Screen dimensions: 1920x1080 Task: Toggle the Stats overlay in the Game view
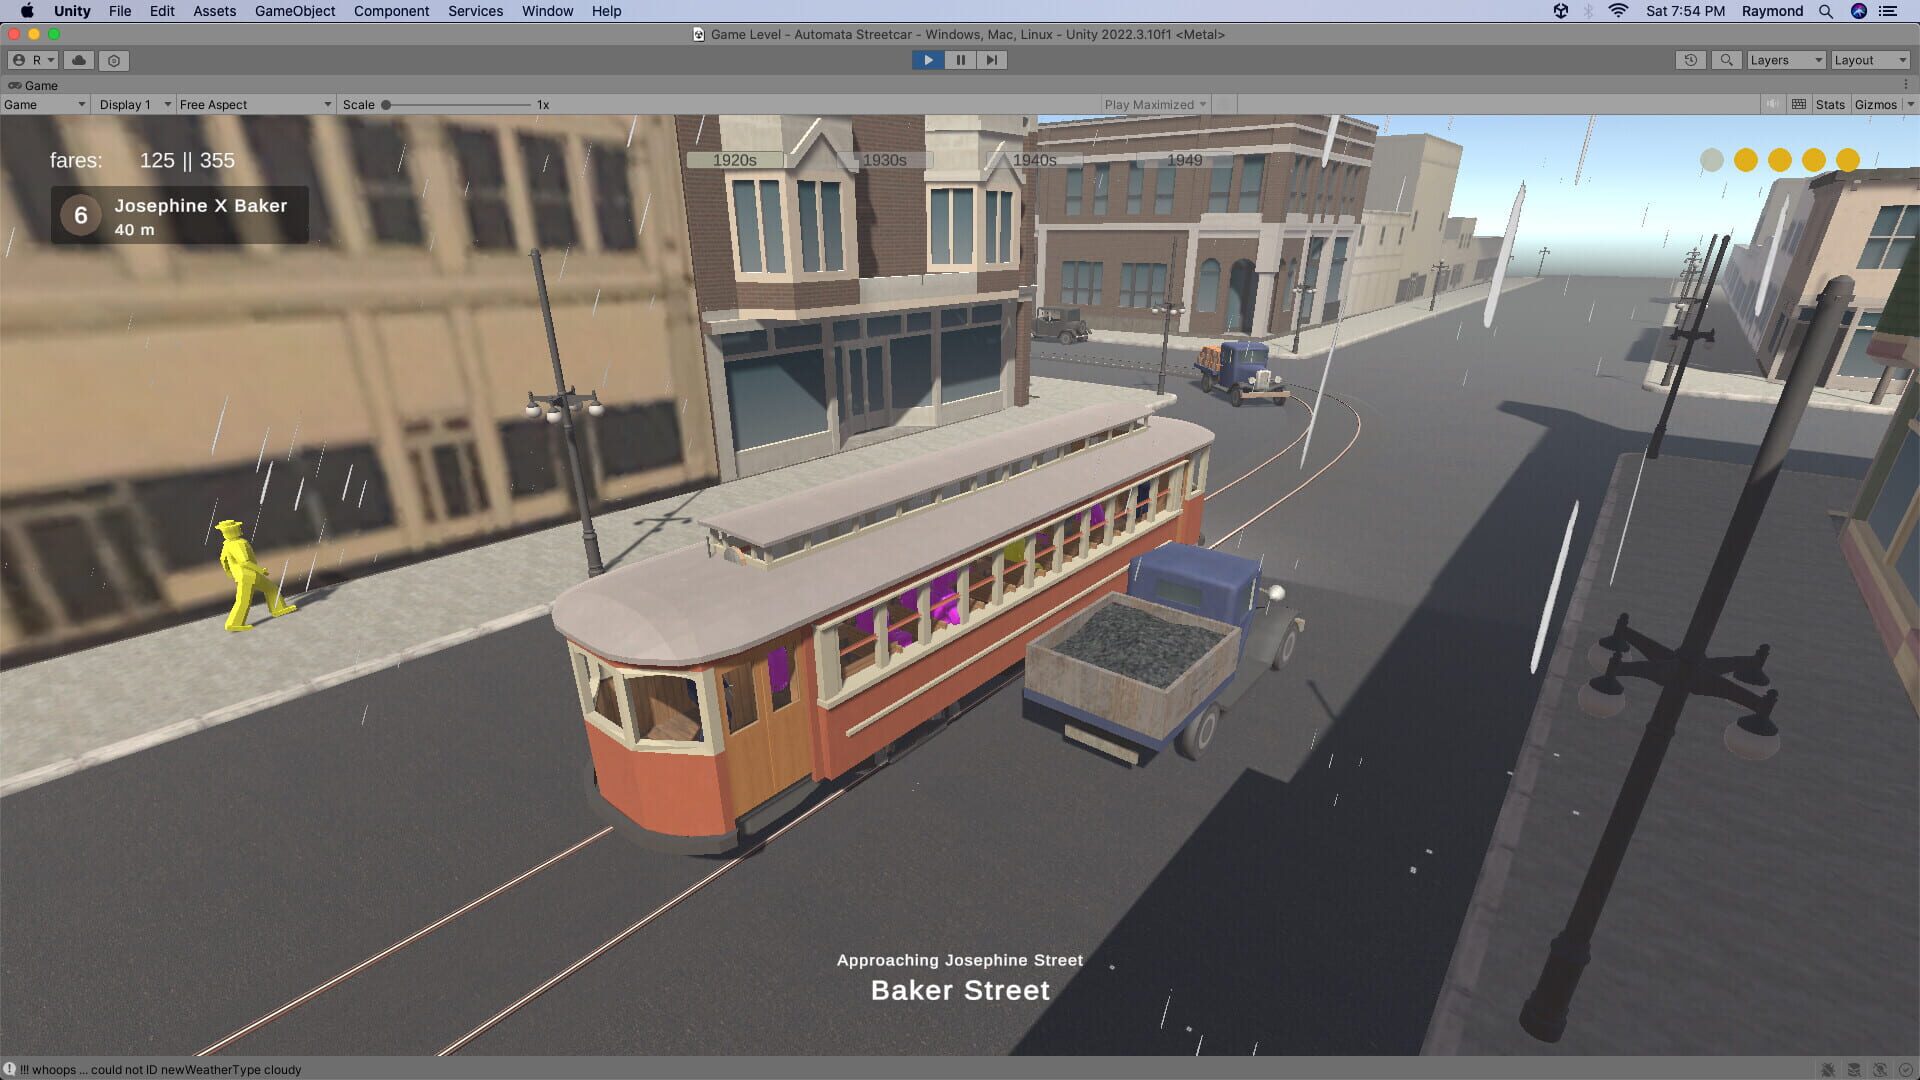[x=1830, y=104]
